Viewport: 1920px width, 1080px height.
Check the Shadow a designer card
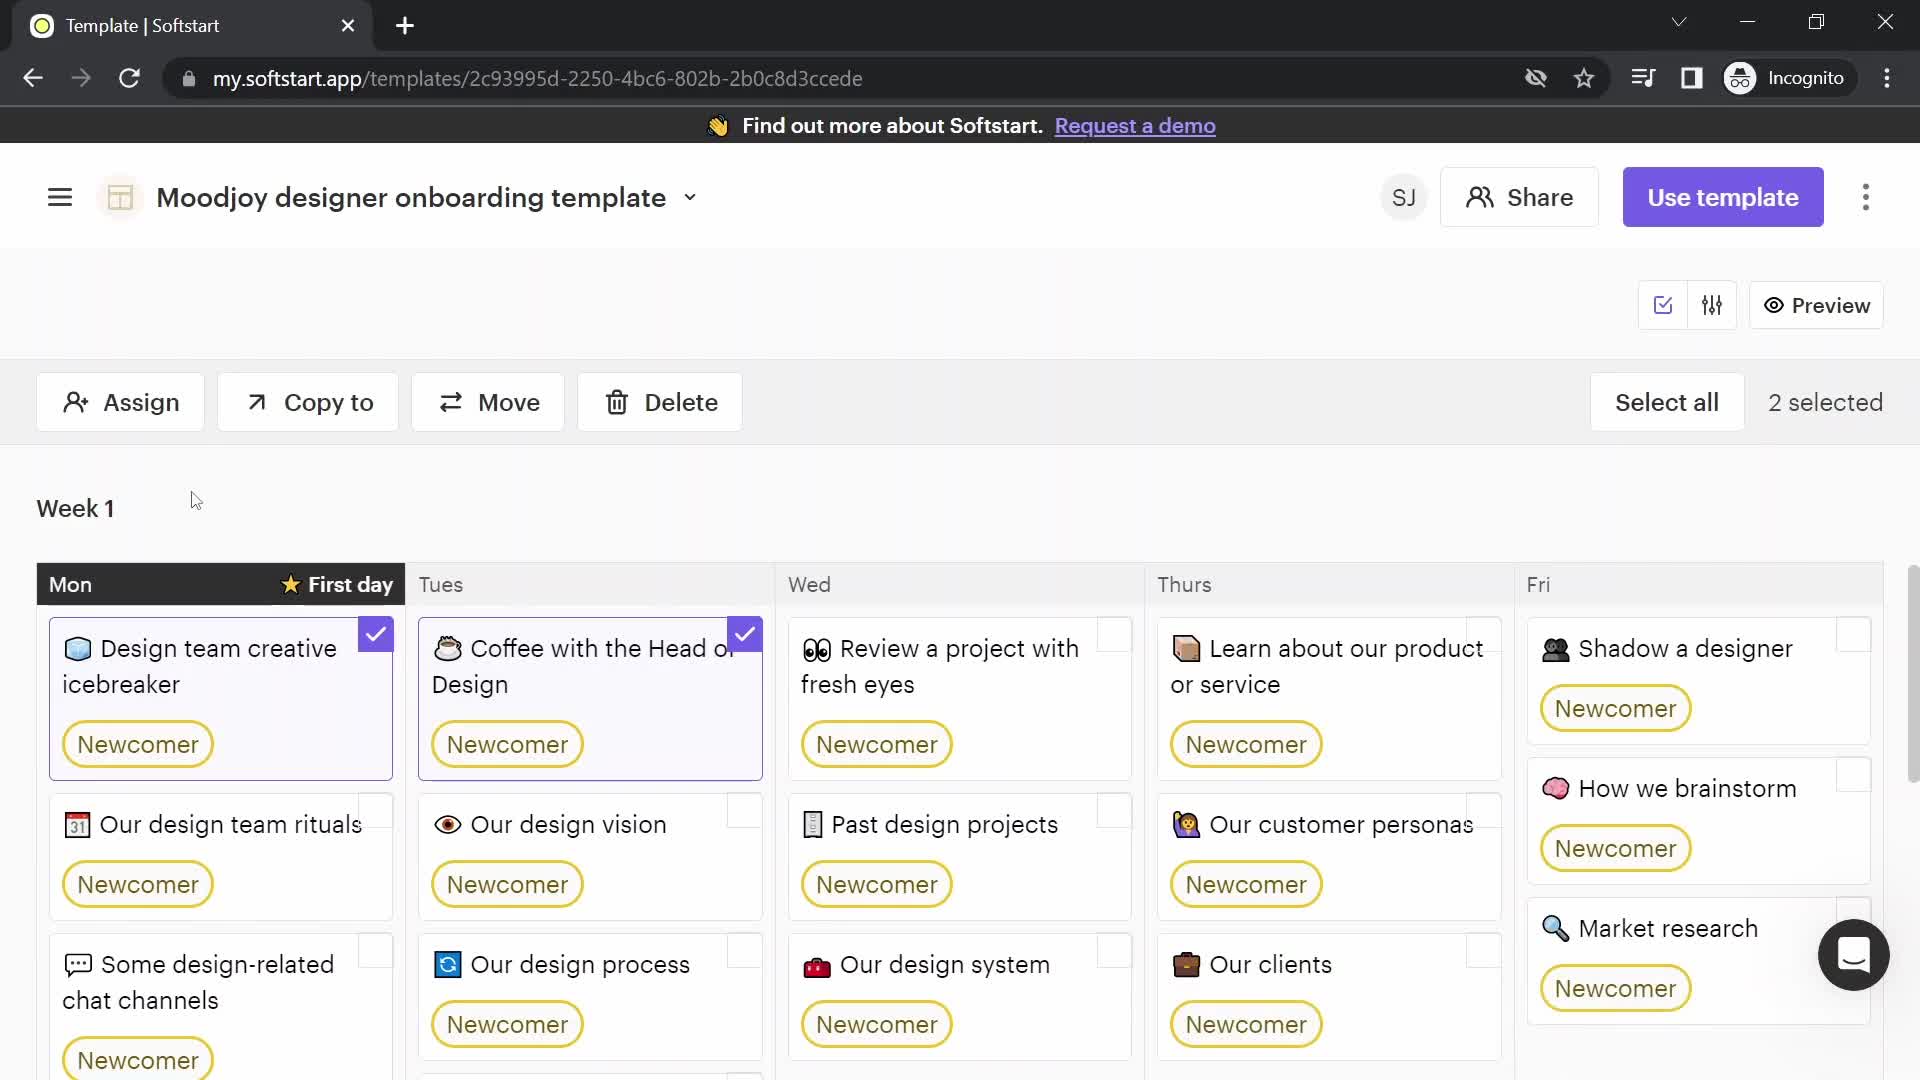point(1853,634)
